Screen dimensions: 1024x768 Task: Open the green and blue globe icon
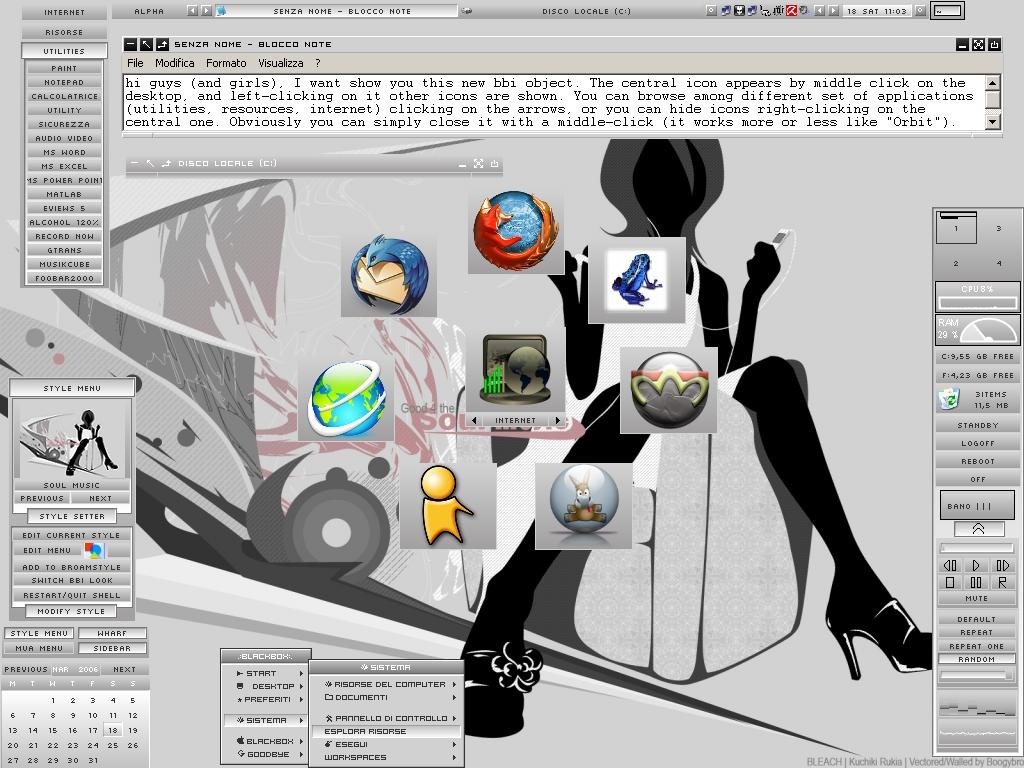[346, 398]
